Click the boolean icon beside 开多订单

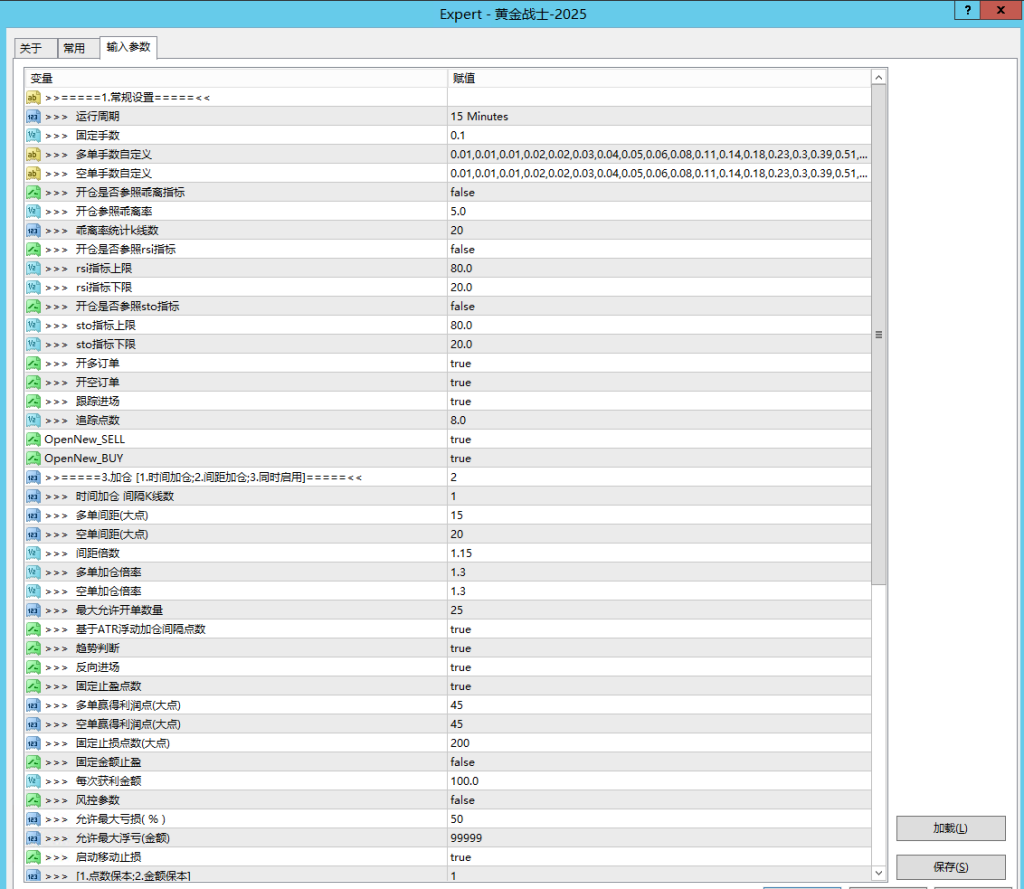point(31,363)
